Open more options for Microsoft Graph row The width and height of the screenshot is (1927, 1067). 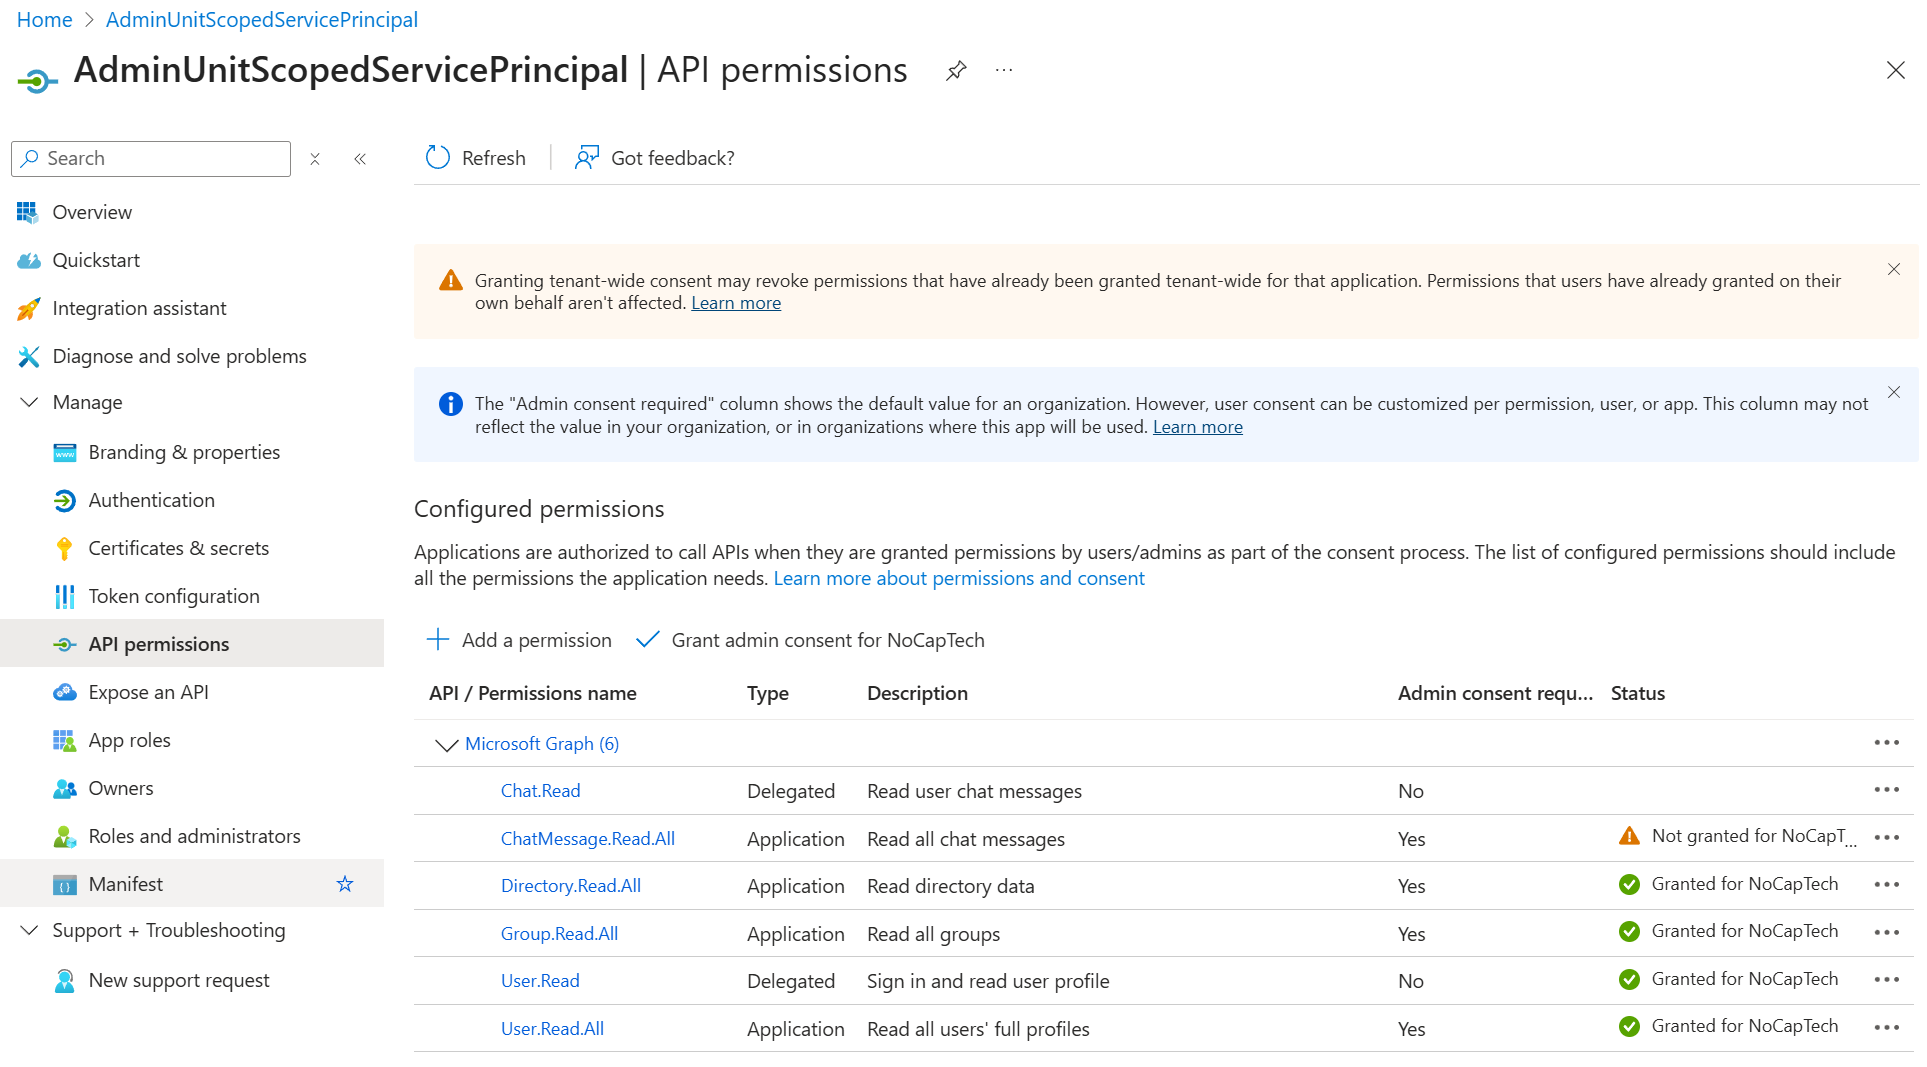[1886, 742]
